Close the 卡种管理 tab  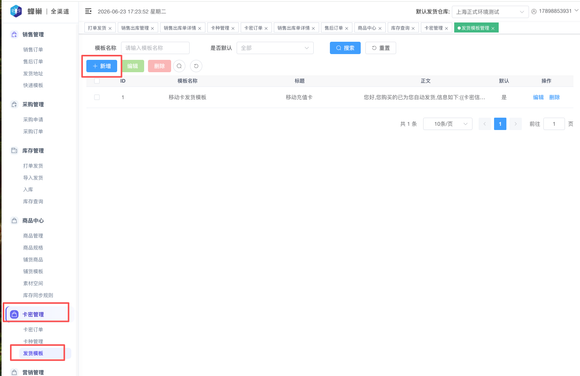point(233,28)
